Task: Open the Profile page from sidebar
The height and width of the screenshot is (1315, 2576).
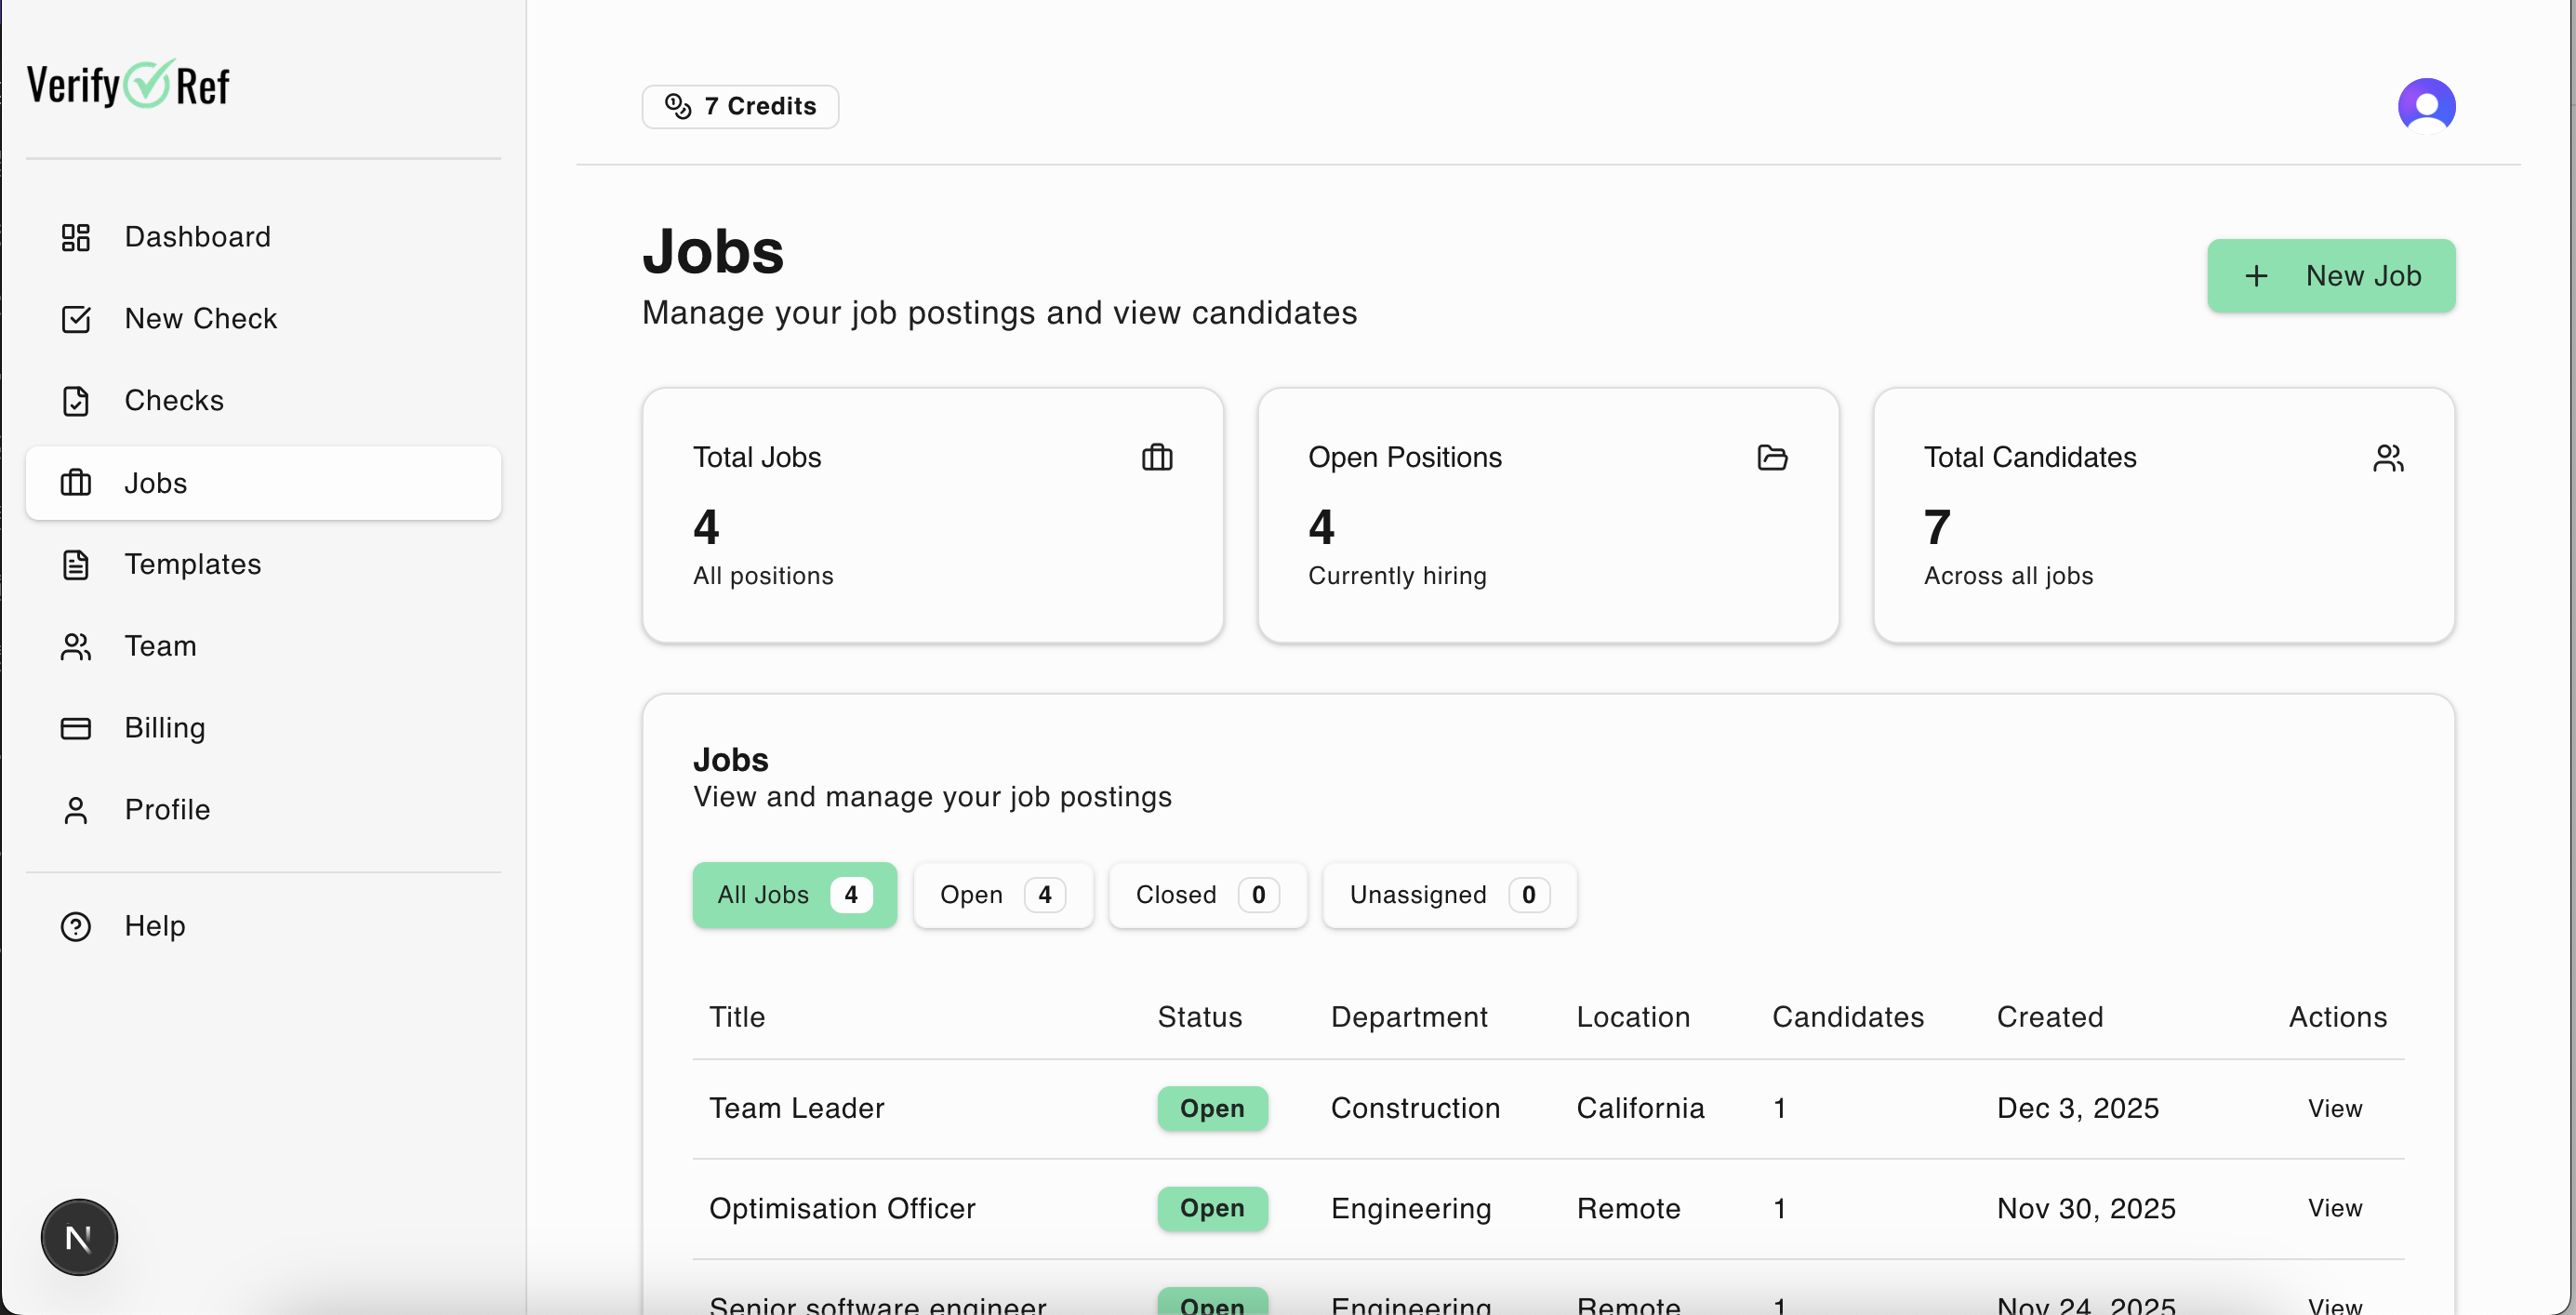Action: point(166,809)
